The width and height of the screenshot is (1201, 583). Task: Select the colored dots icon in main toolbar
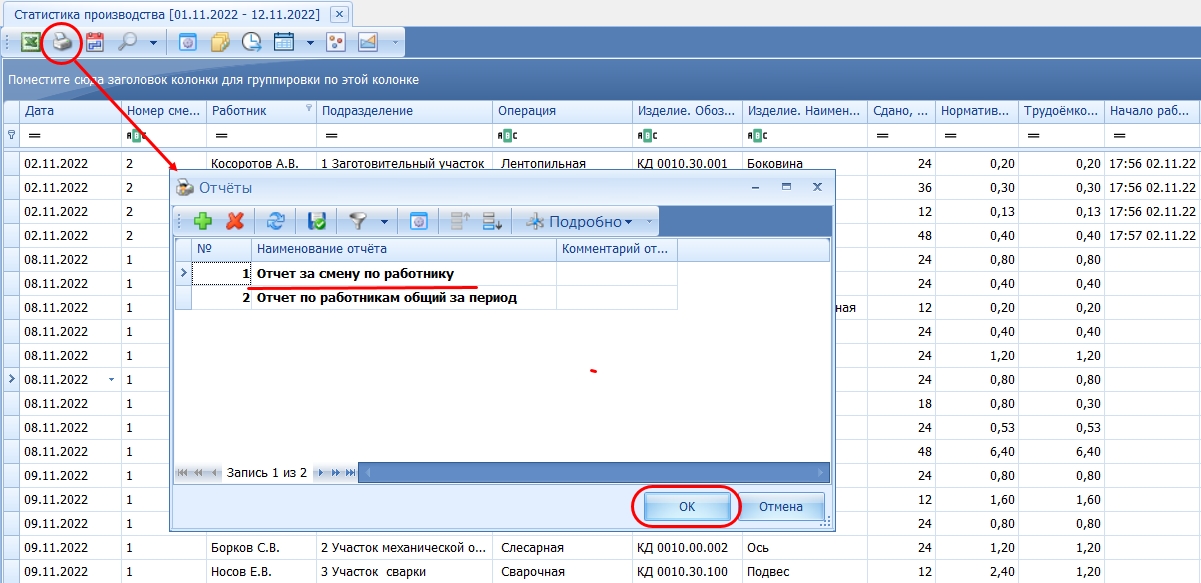[336, 42]
